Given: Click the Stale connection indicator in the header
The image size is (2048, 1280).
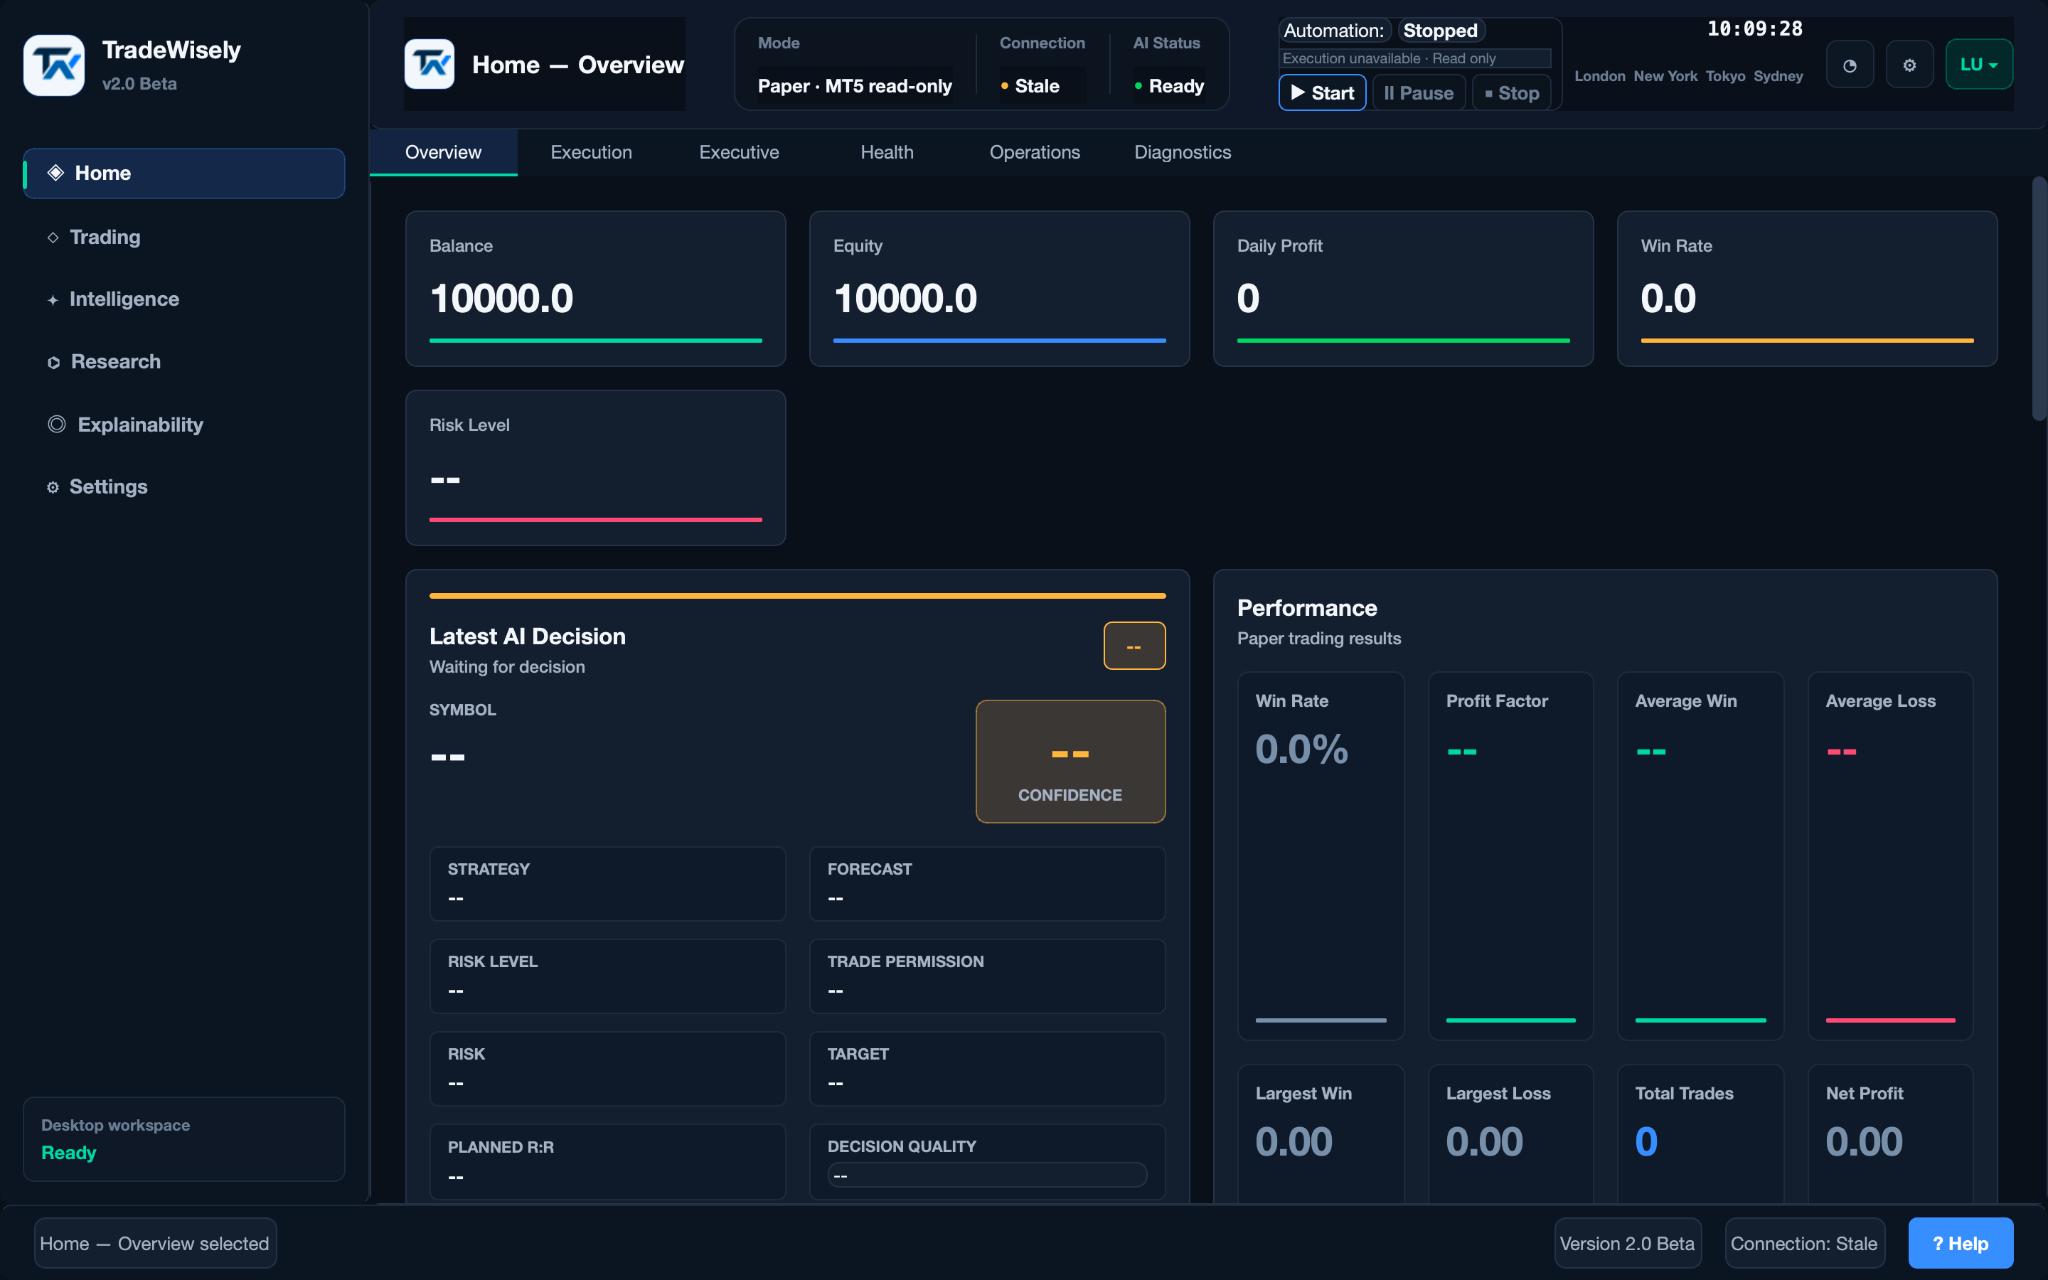Looking at the screenshot, I should pyautogui.click(x=1030, y=86).
